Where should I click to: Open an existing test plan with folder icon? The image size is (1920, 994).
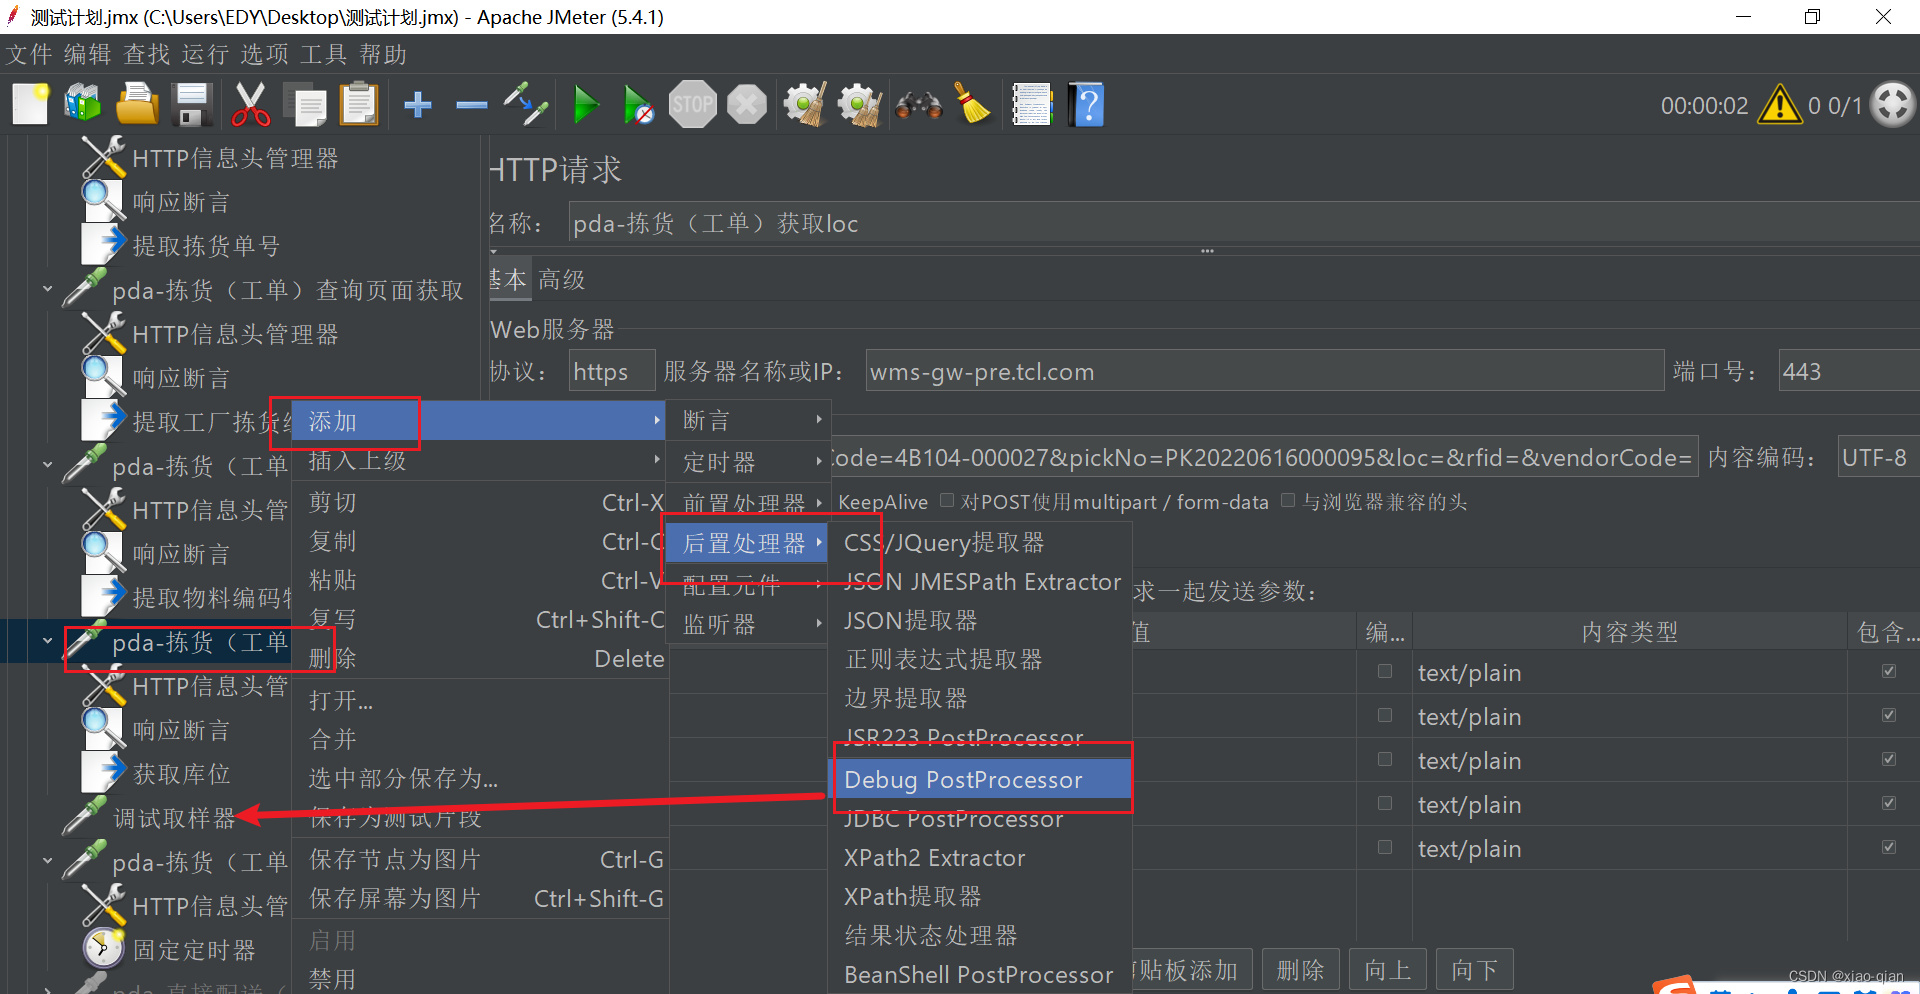click(x=136, y=104)
